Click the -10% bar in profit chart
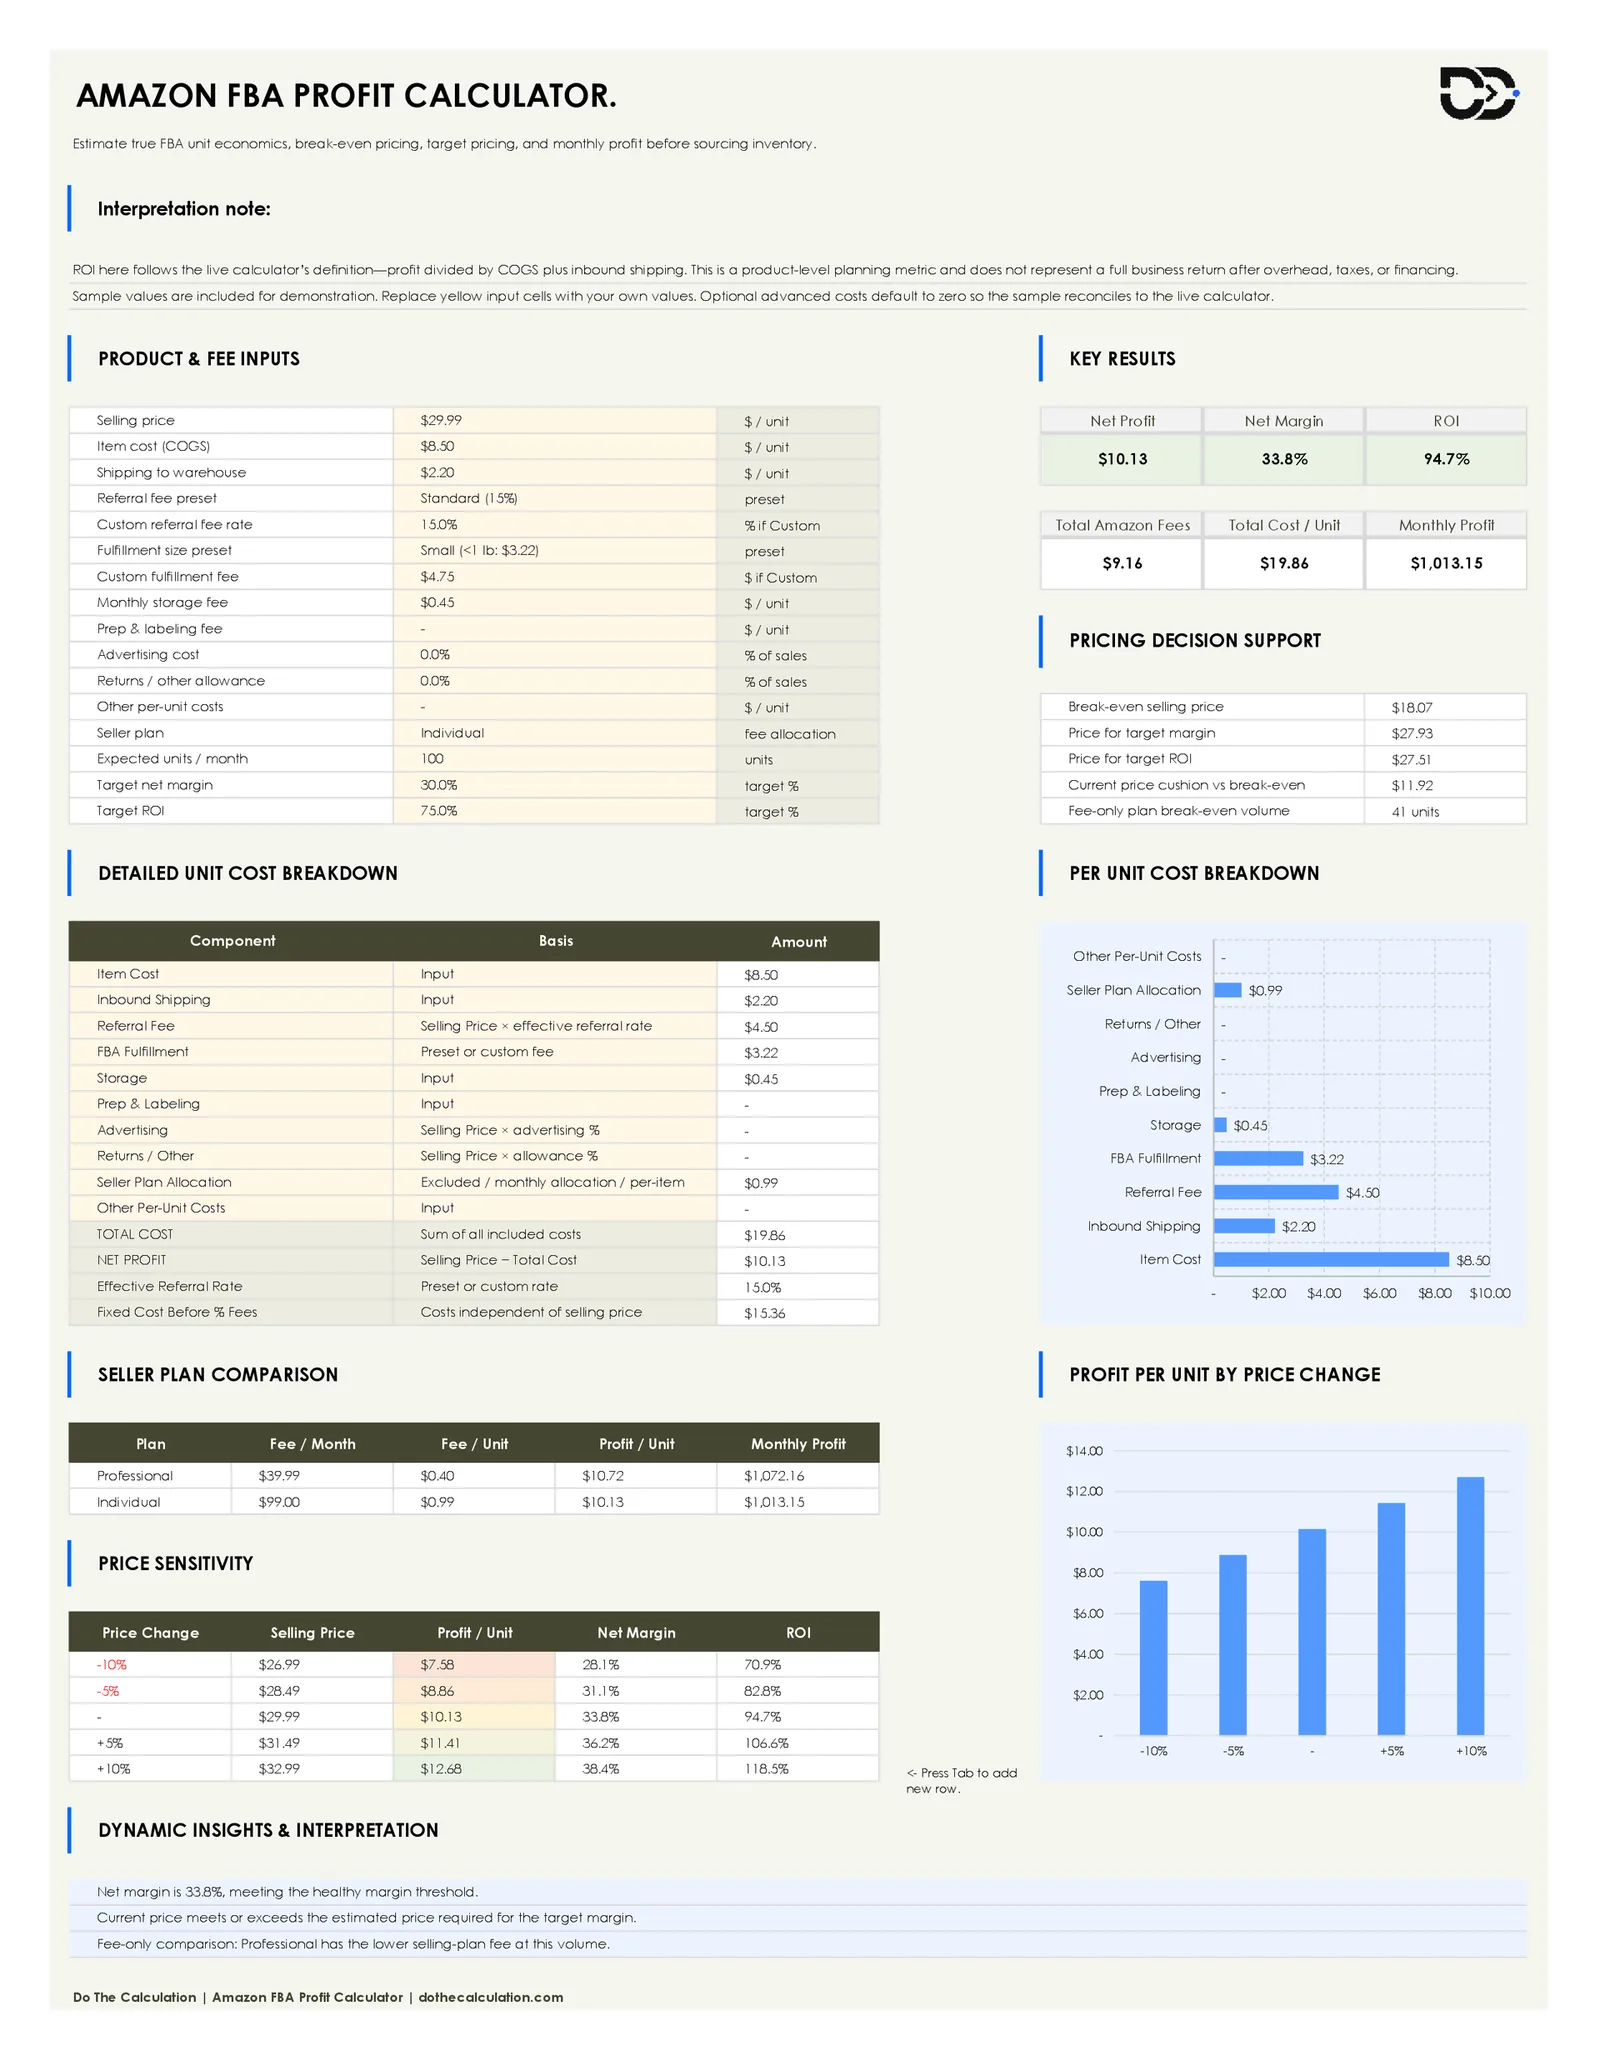The image size is (1600, 2071). 1153,1658
